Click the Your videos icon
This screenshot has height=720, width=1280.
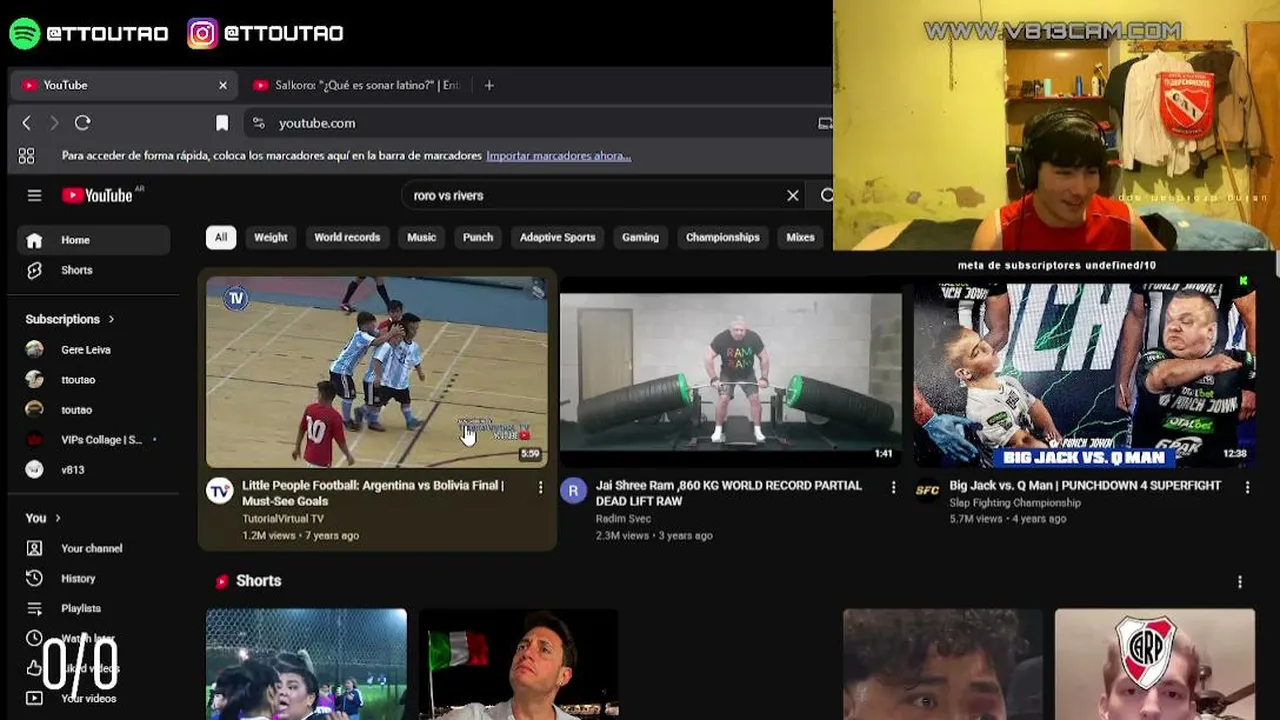point(34,698)
